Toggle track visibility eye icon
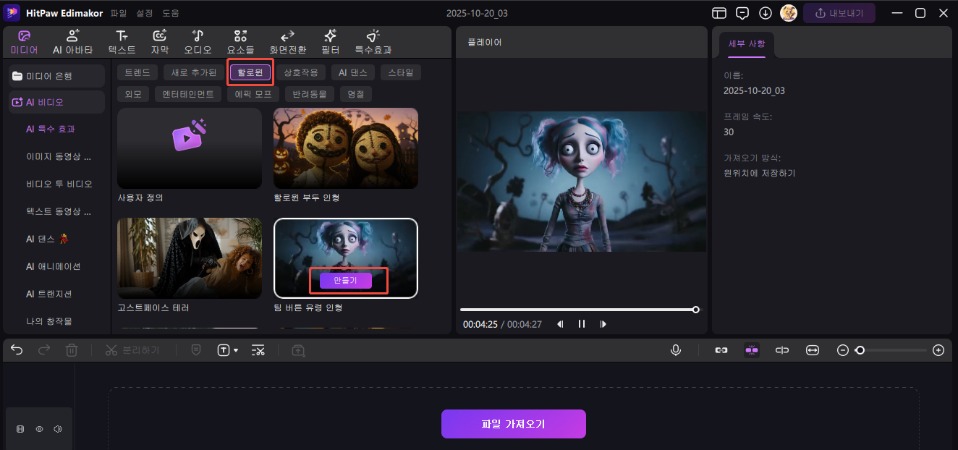The height and width of the screenshot is (450, 958). coord(39,429)
